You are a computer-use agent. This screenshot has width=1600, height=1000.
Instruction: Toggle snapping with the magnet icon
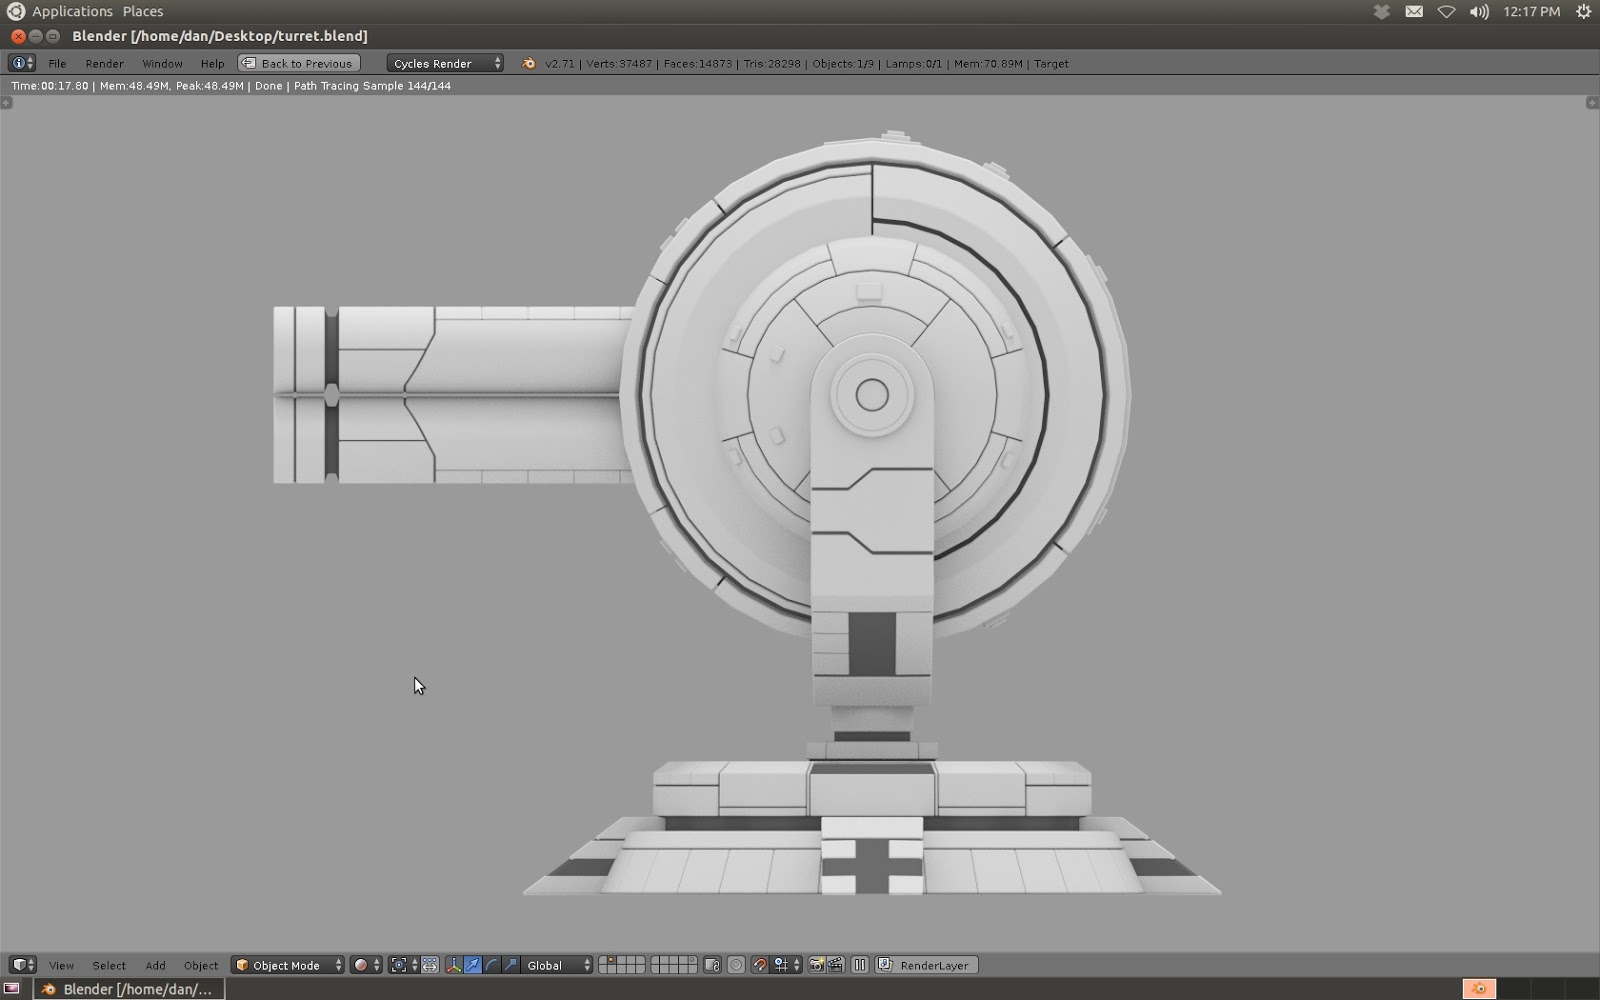pos(761,965)
